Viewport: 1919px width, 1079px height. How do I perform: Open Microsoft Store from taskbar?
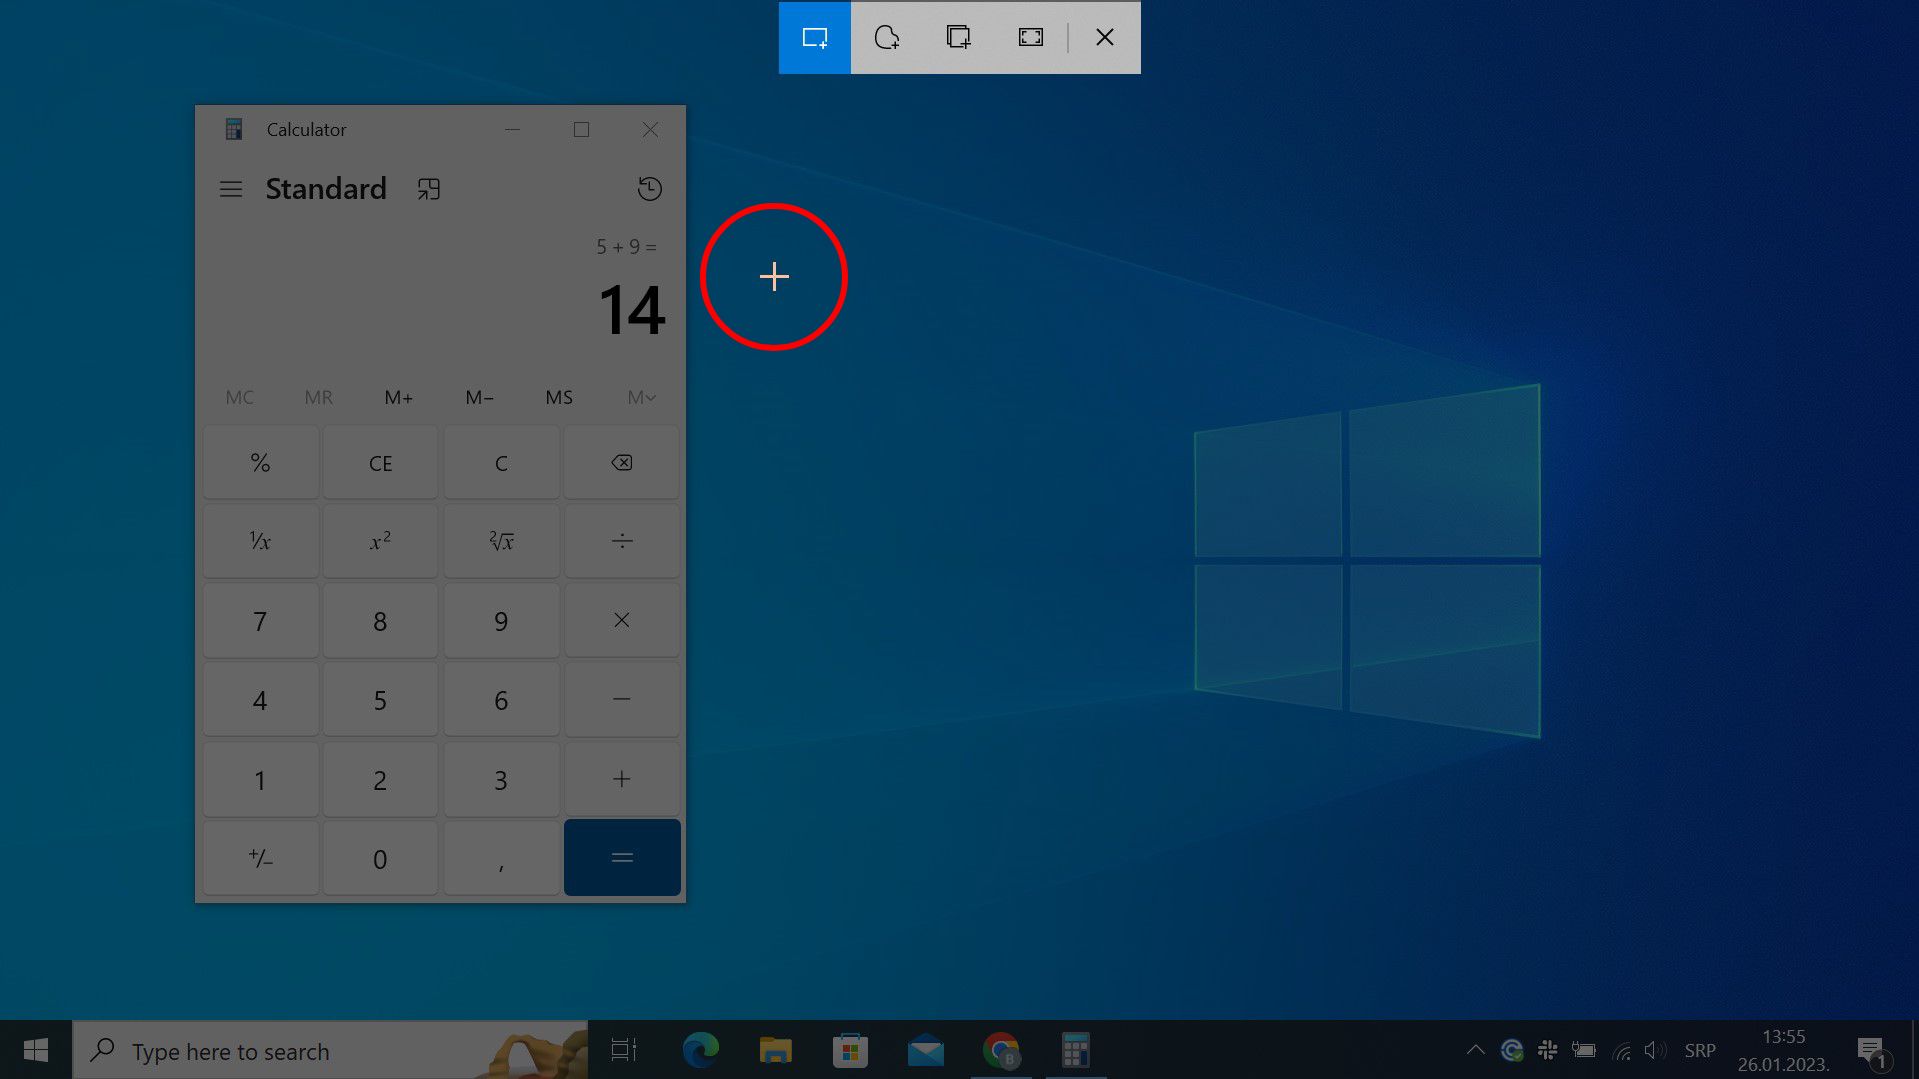[850, 1050]
